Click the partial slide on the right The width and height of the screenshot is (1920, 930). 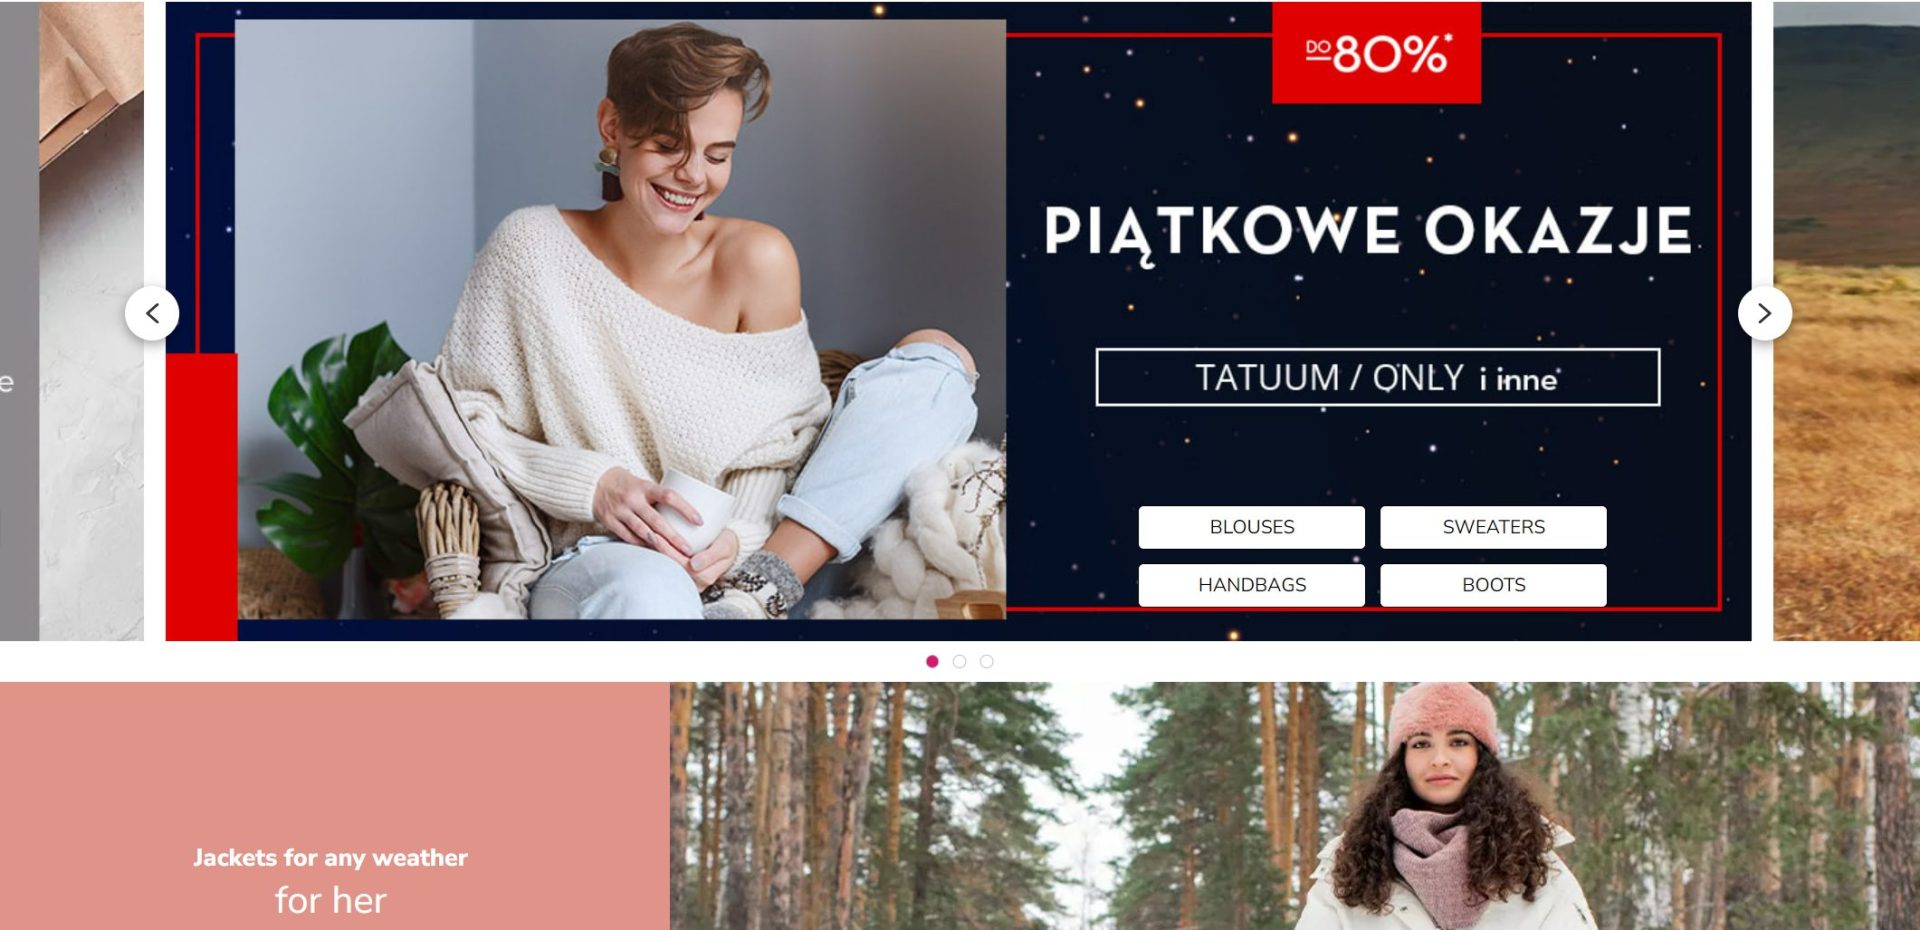point(1846,321)
